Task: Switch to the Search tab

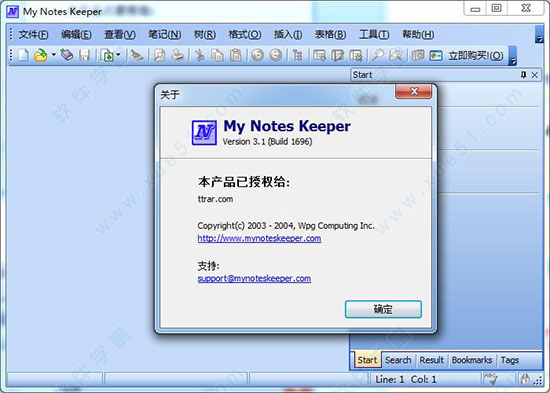Action: tap(398, 360)
